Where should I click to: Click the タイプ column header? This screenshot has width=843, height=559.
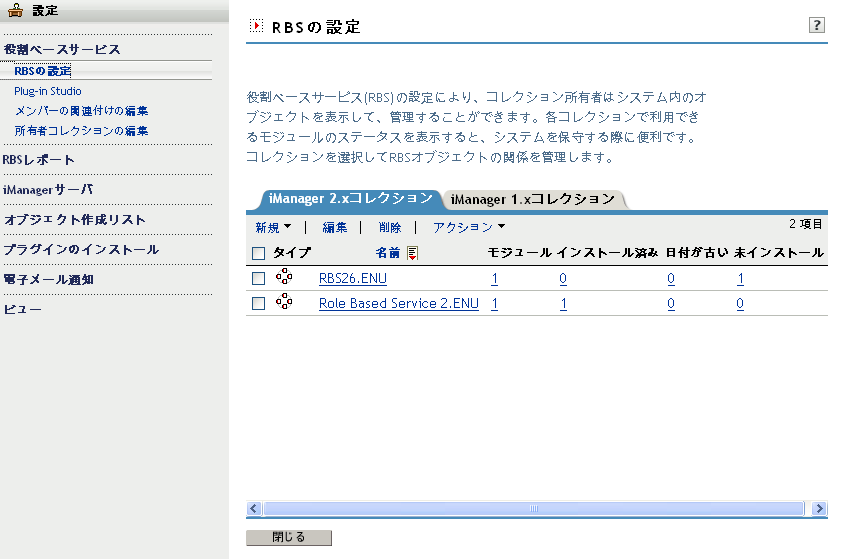pyautogui.click(x=292, y=253)
